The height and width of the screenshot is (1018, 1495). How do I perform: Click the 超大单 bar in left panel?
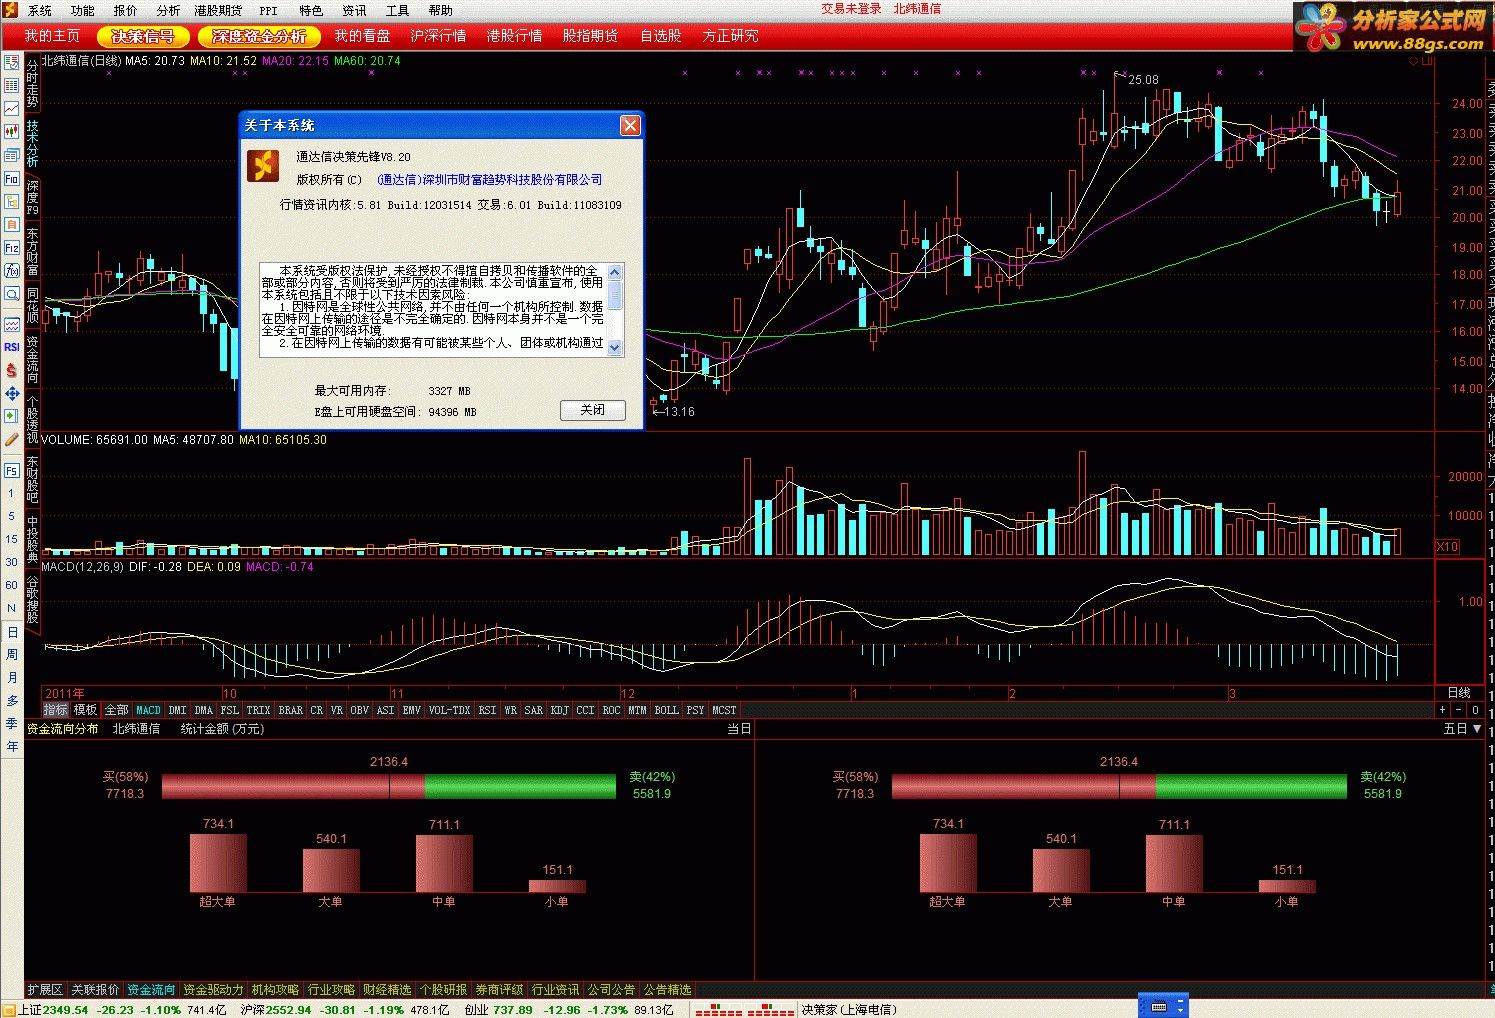coord(218,863)
